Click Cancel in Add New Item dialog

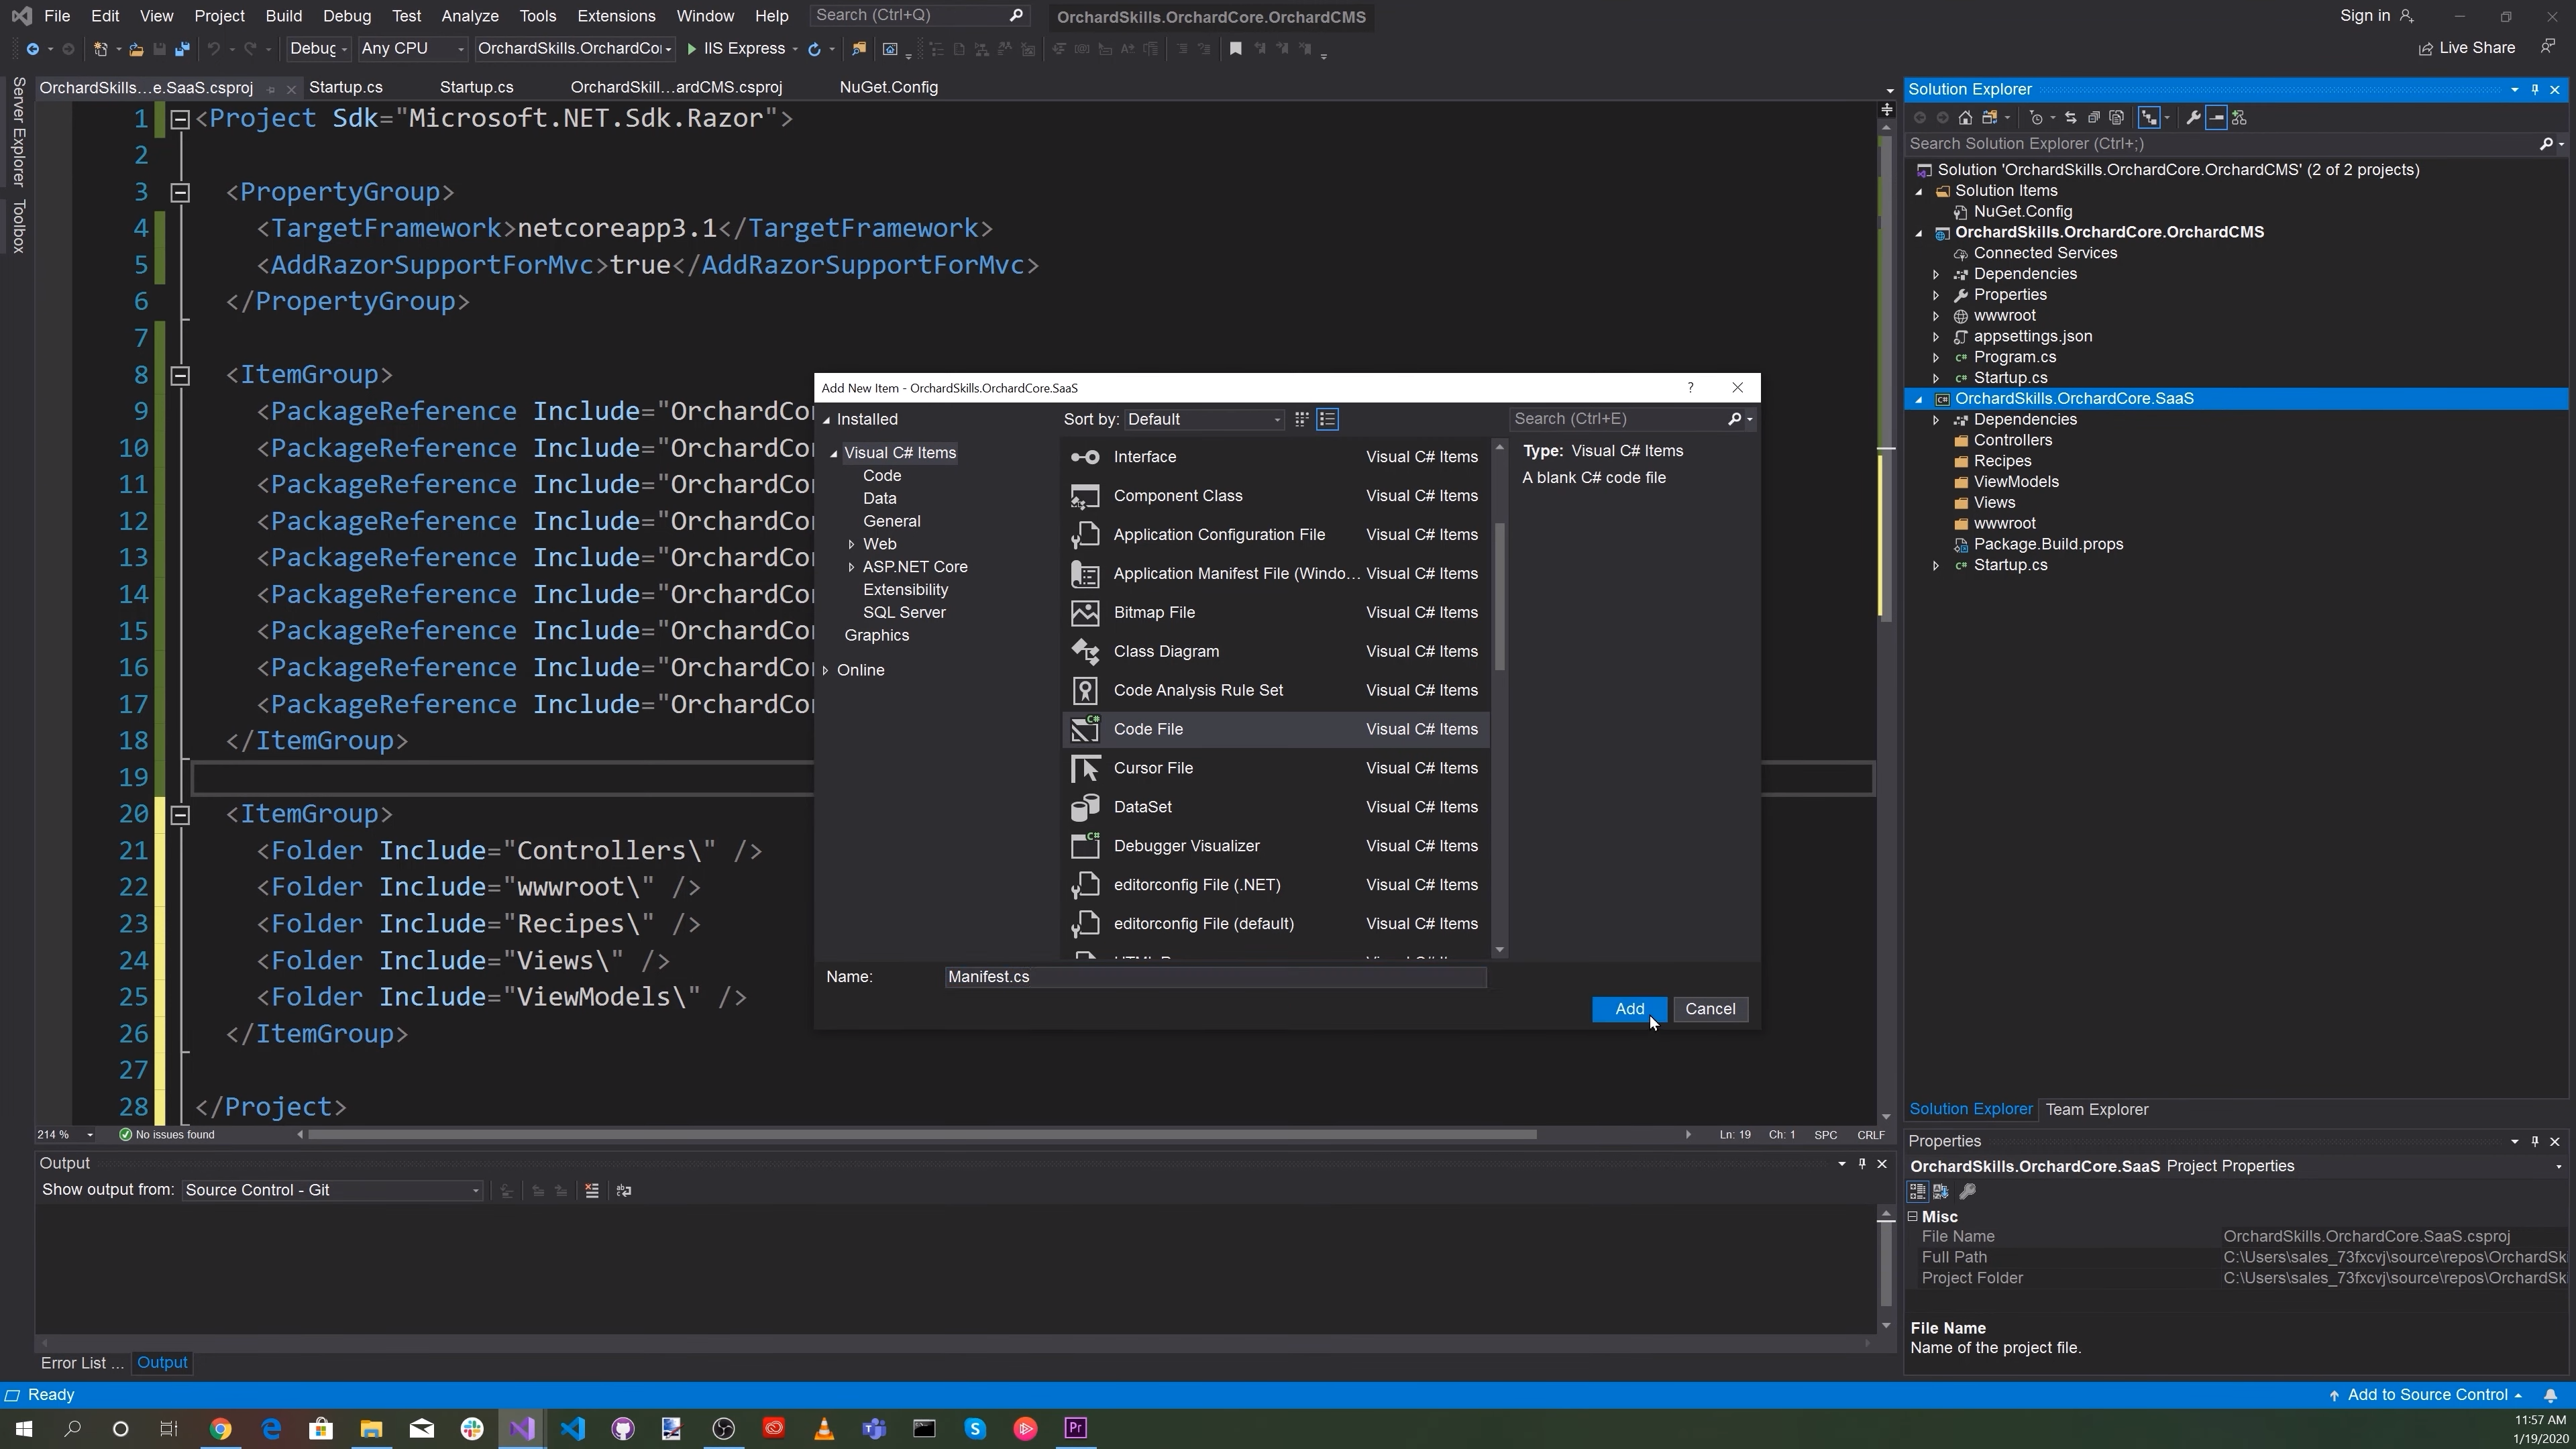coord(1710,1009)
